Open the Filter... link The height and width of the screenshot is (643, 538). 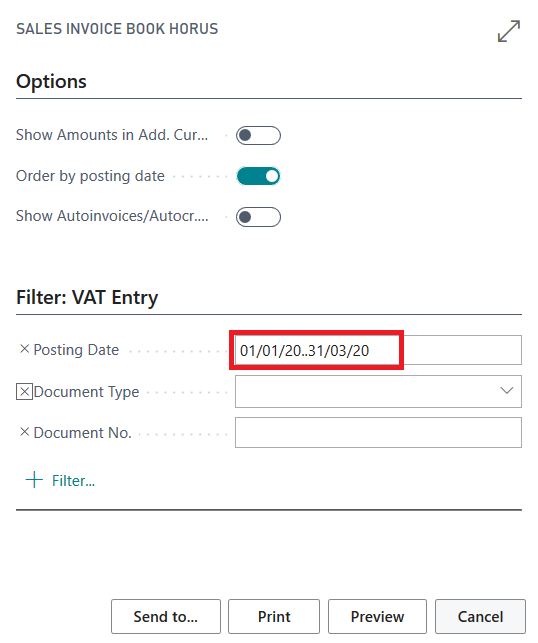[x=73, y=481]
